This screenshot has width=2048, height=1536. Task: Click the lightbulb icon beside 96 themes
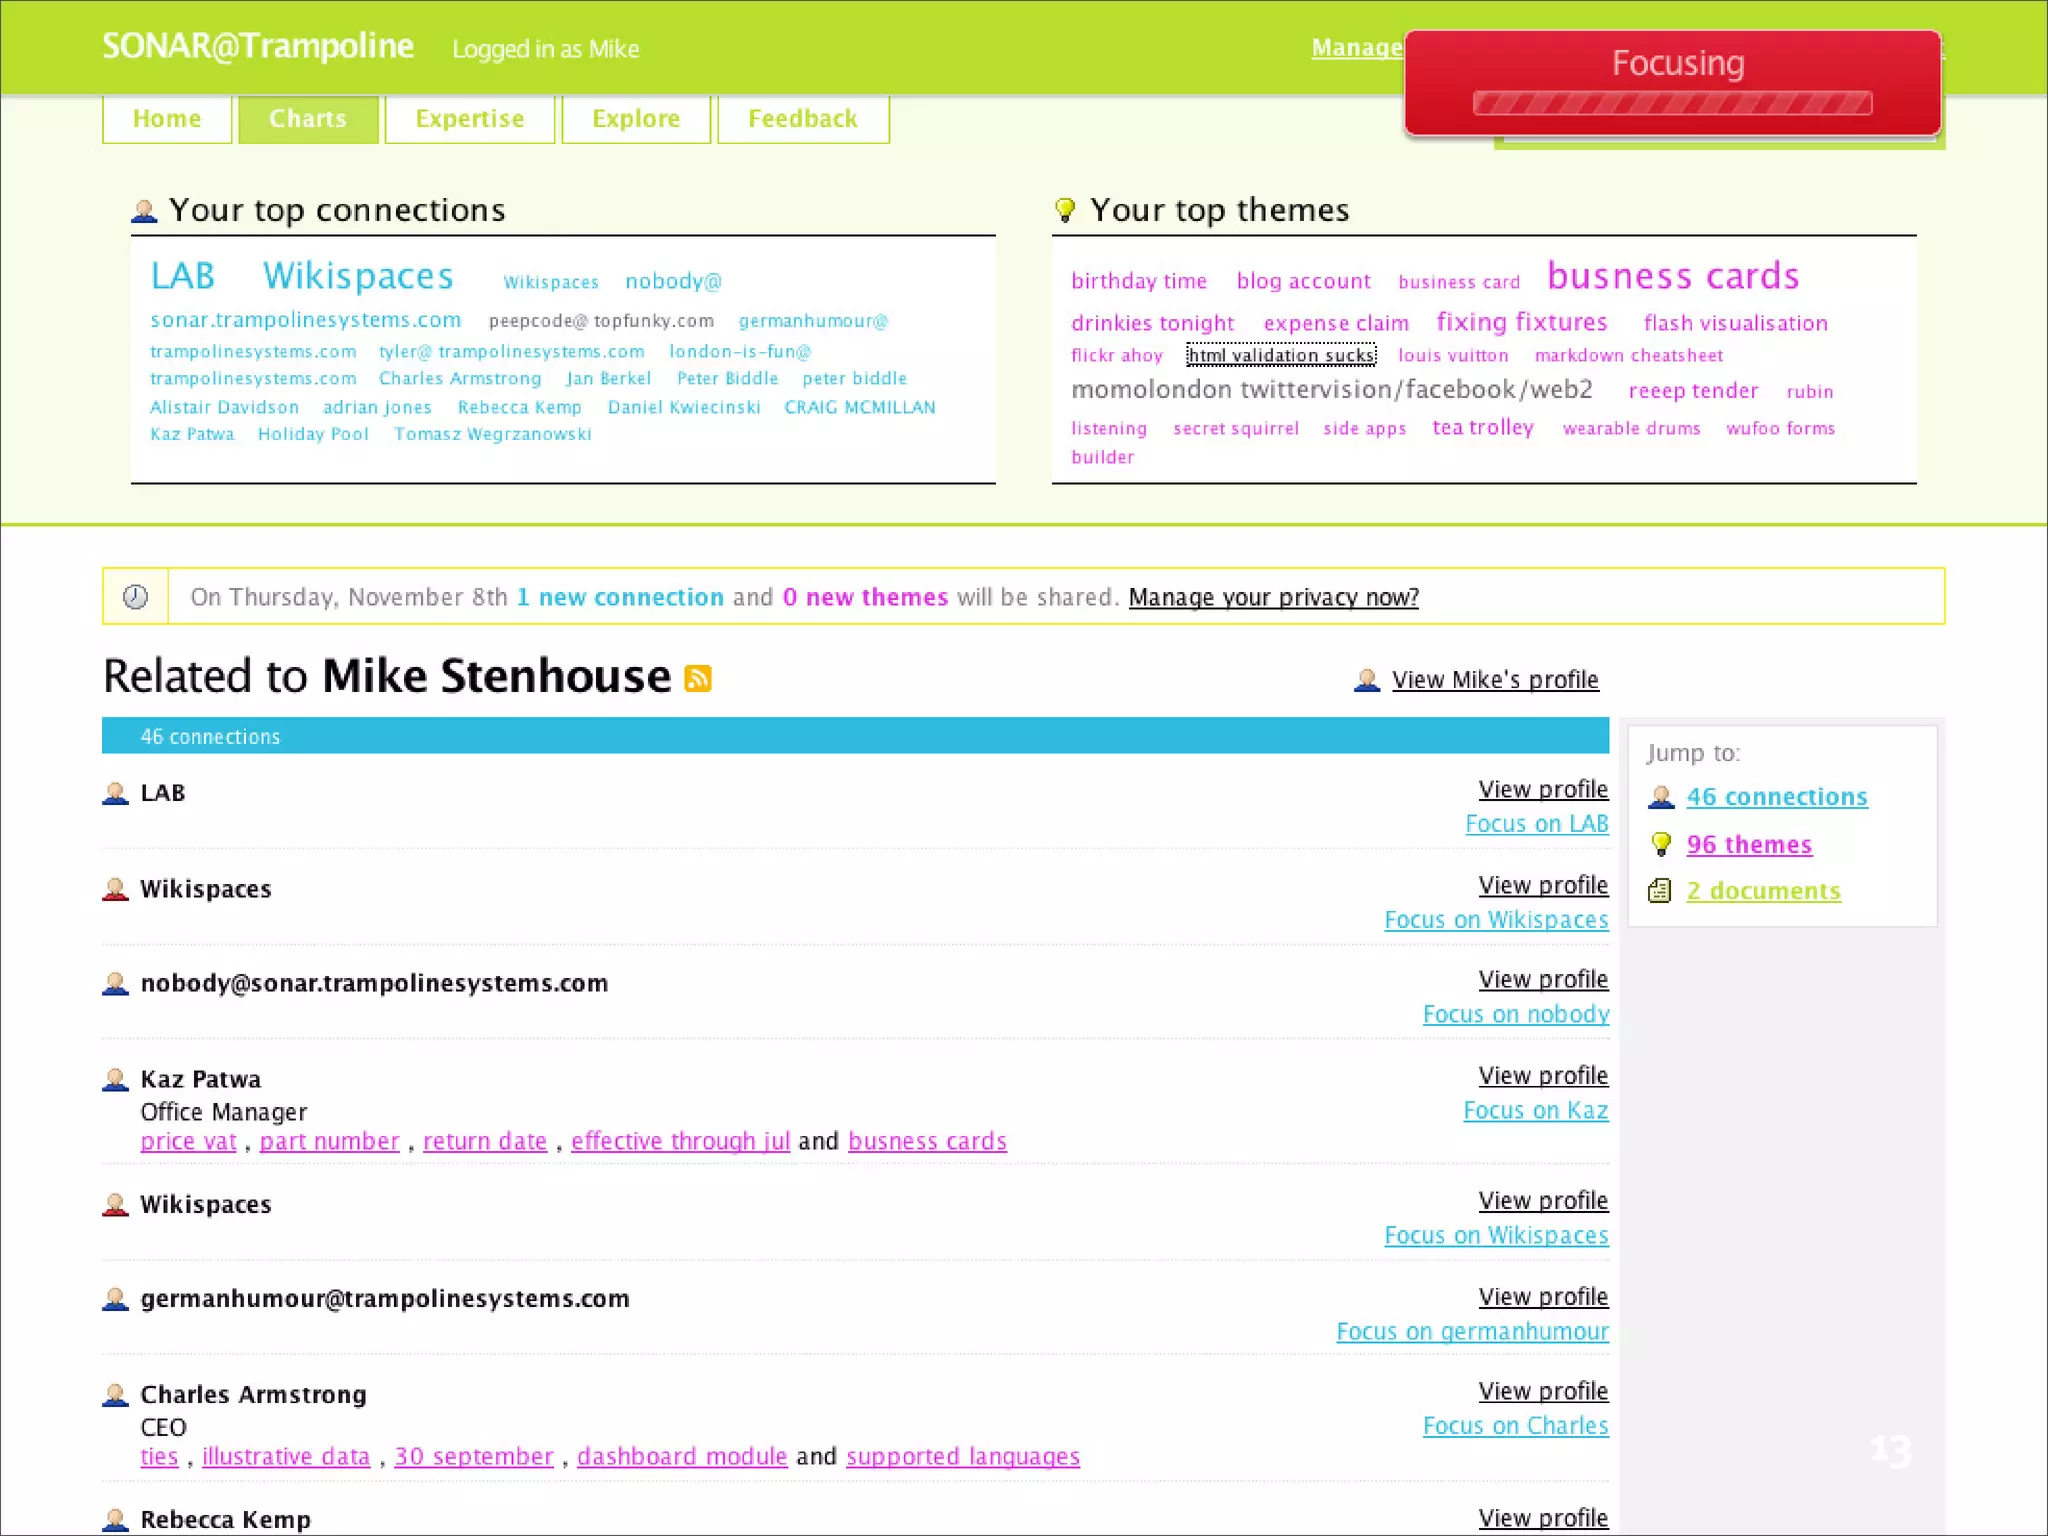1661,844
